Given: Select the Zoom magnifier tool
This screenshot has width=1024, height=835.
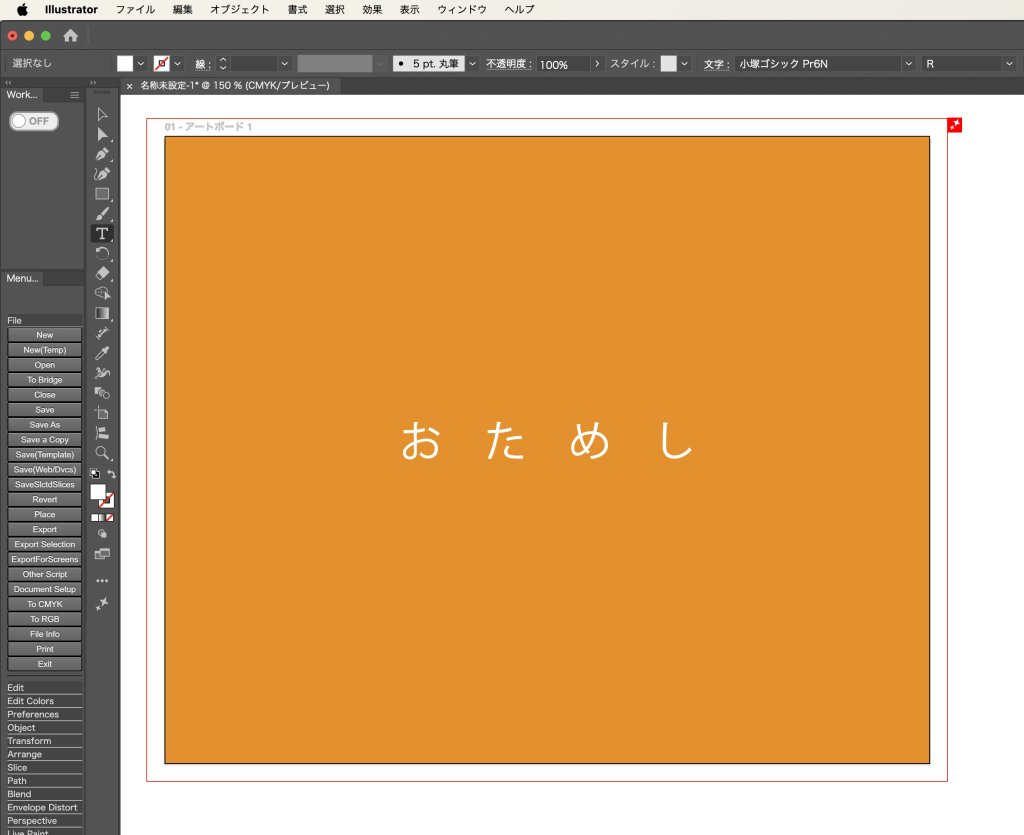Looking at the screenshot, I should coord(102,453).
